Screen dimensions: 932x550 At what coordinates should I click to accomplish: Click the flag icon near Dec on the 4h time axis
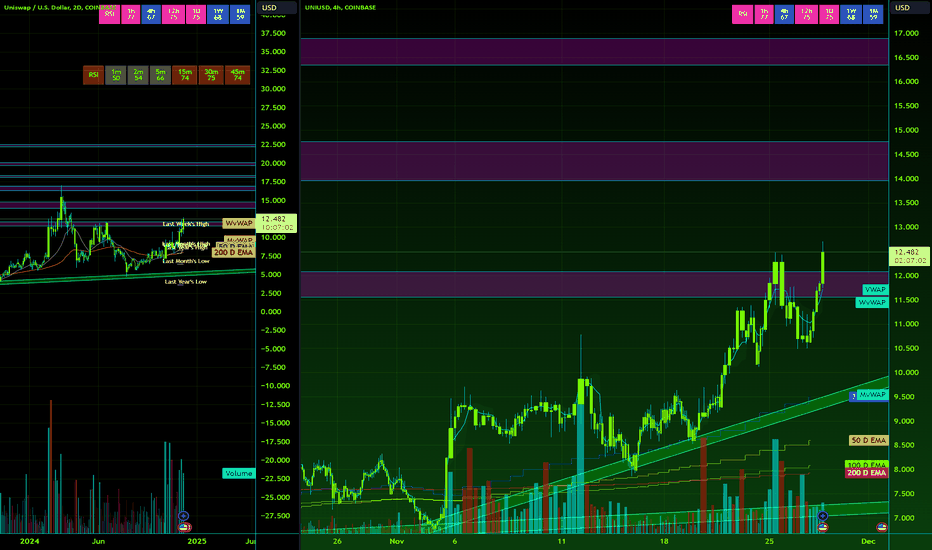click(882, 527)
